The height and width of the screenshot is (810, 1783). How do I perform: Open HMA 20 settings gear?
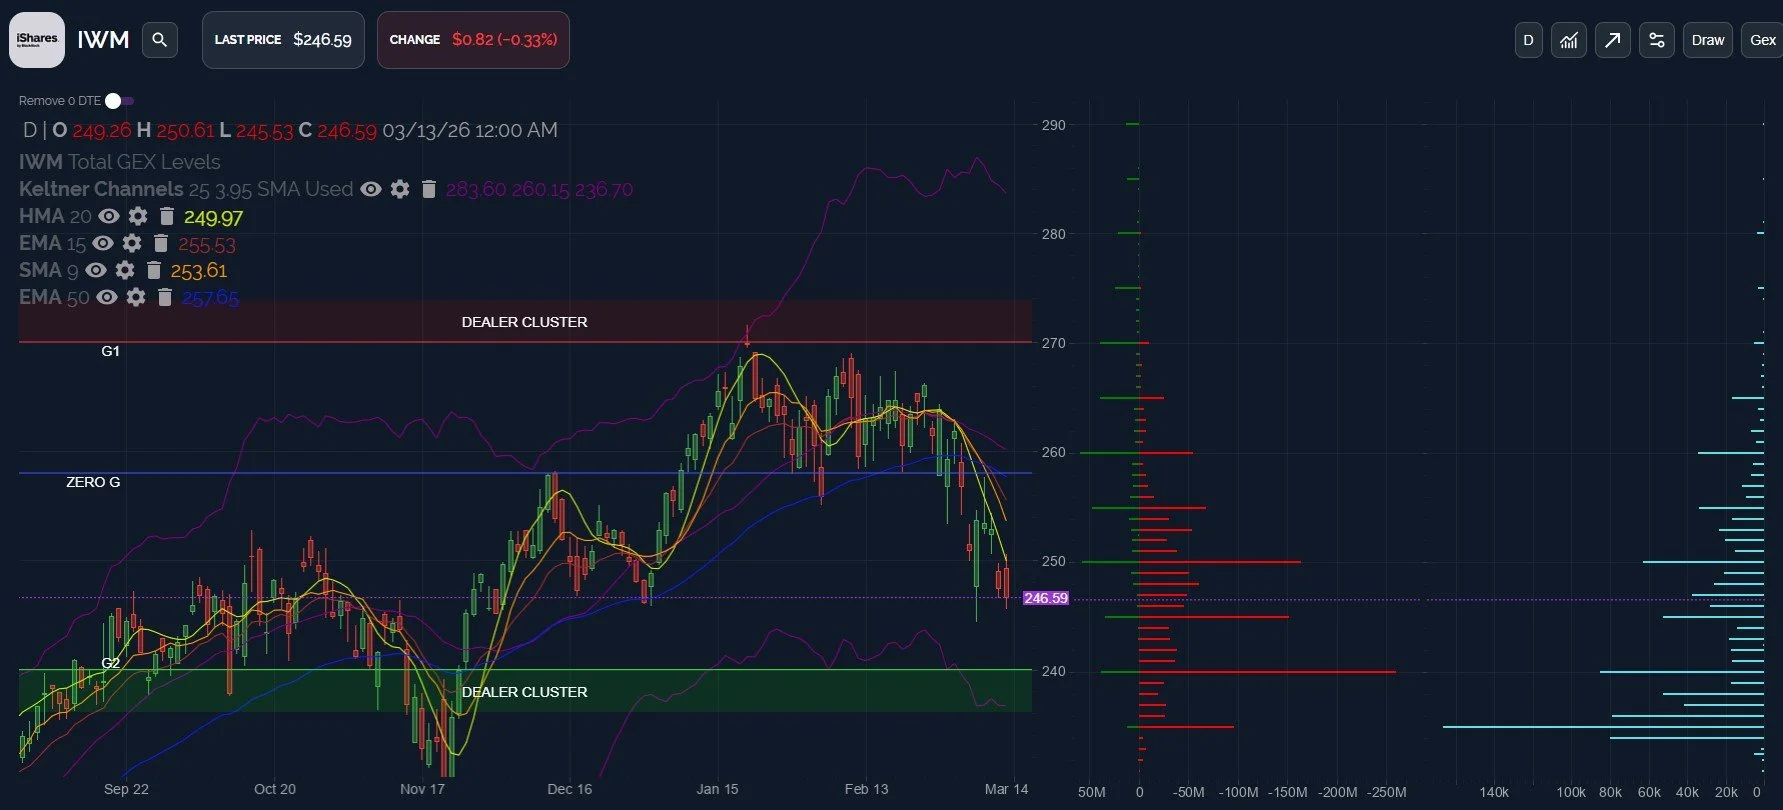point(138,216)
